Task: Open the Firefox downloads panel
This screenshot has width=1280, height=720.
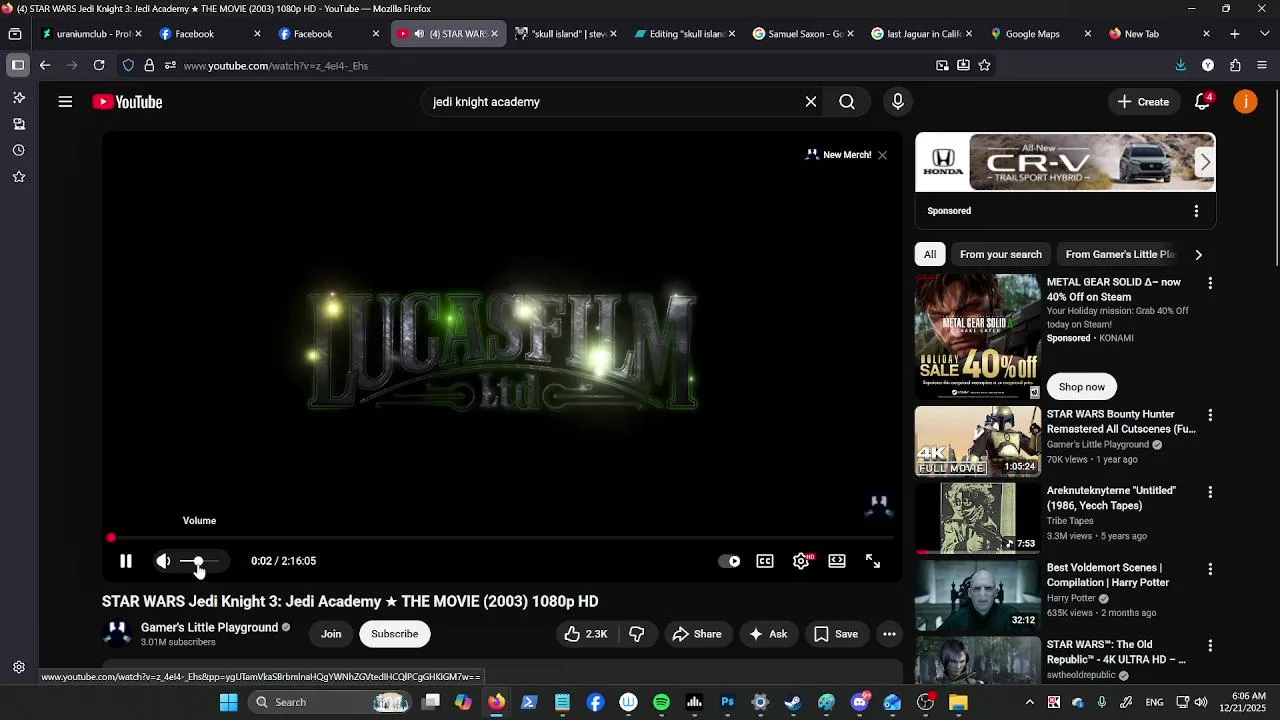Action: tap(1181, 65)
